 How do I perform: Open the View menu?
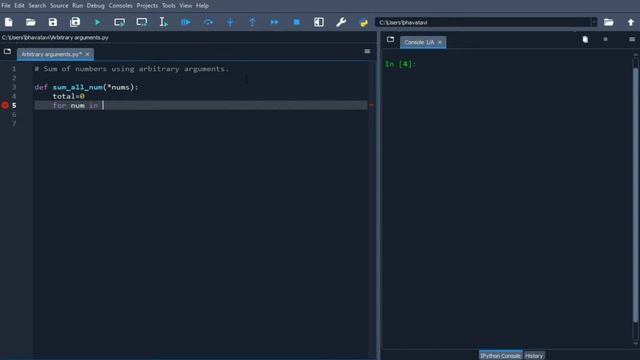coord(186,6)
